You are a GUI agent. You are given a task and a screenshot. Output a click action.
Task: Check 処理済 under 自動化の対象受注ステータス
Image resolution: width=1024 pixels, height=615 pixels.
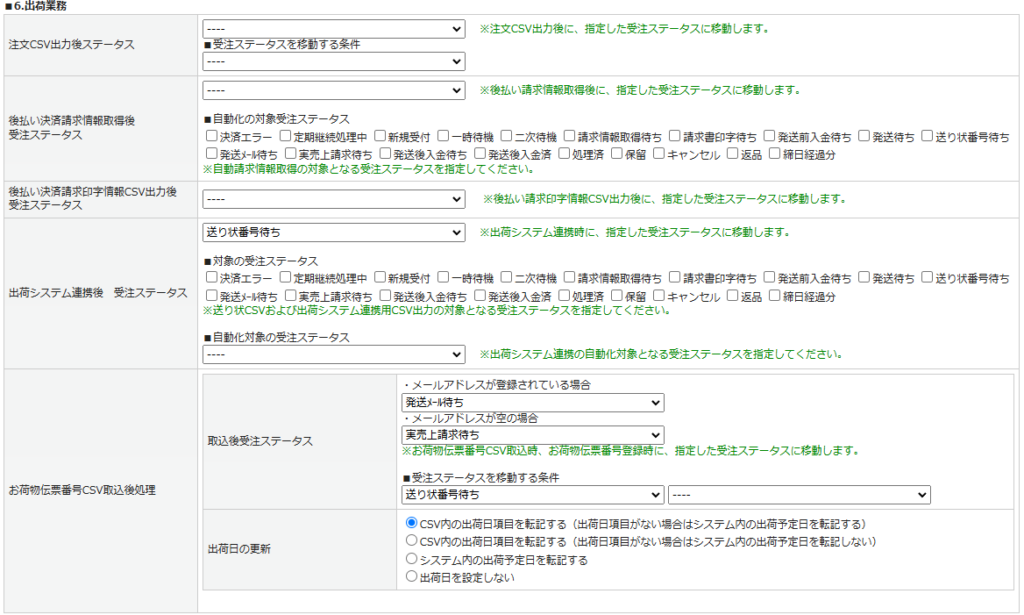point(564,153)
